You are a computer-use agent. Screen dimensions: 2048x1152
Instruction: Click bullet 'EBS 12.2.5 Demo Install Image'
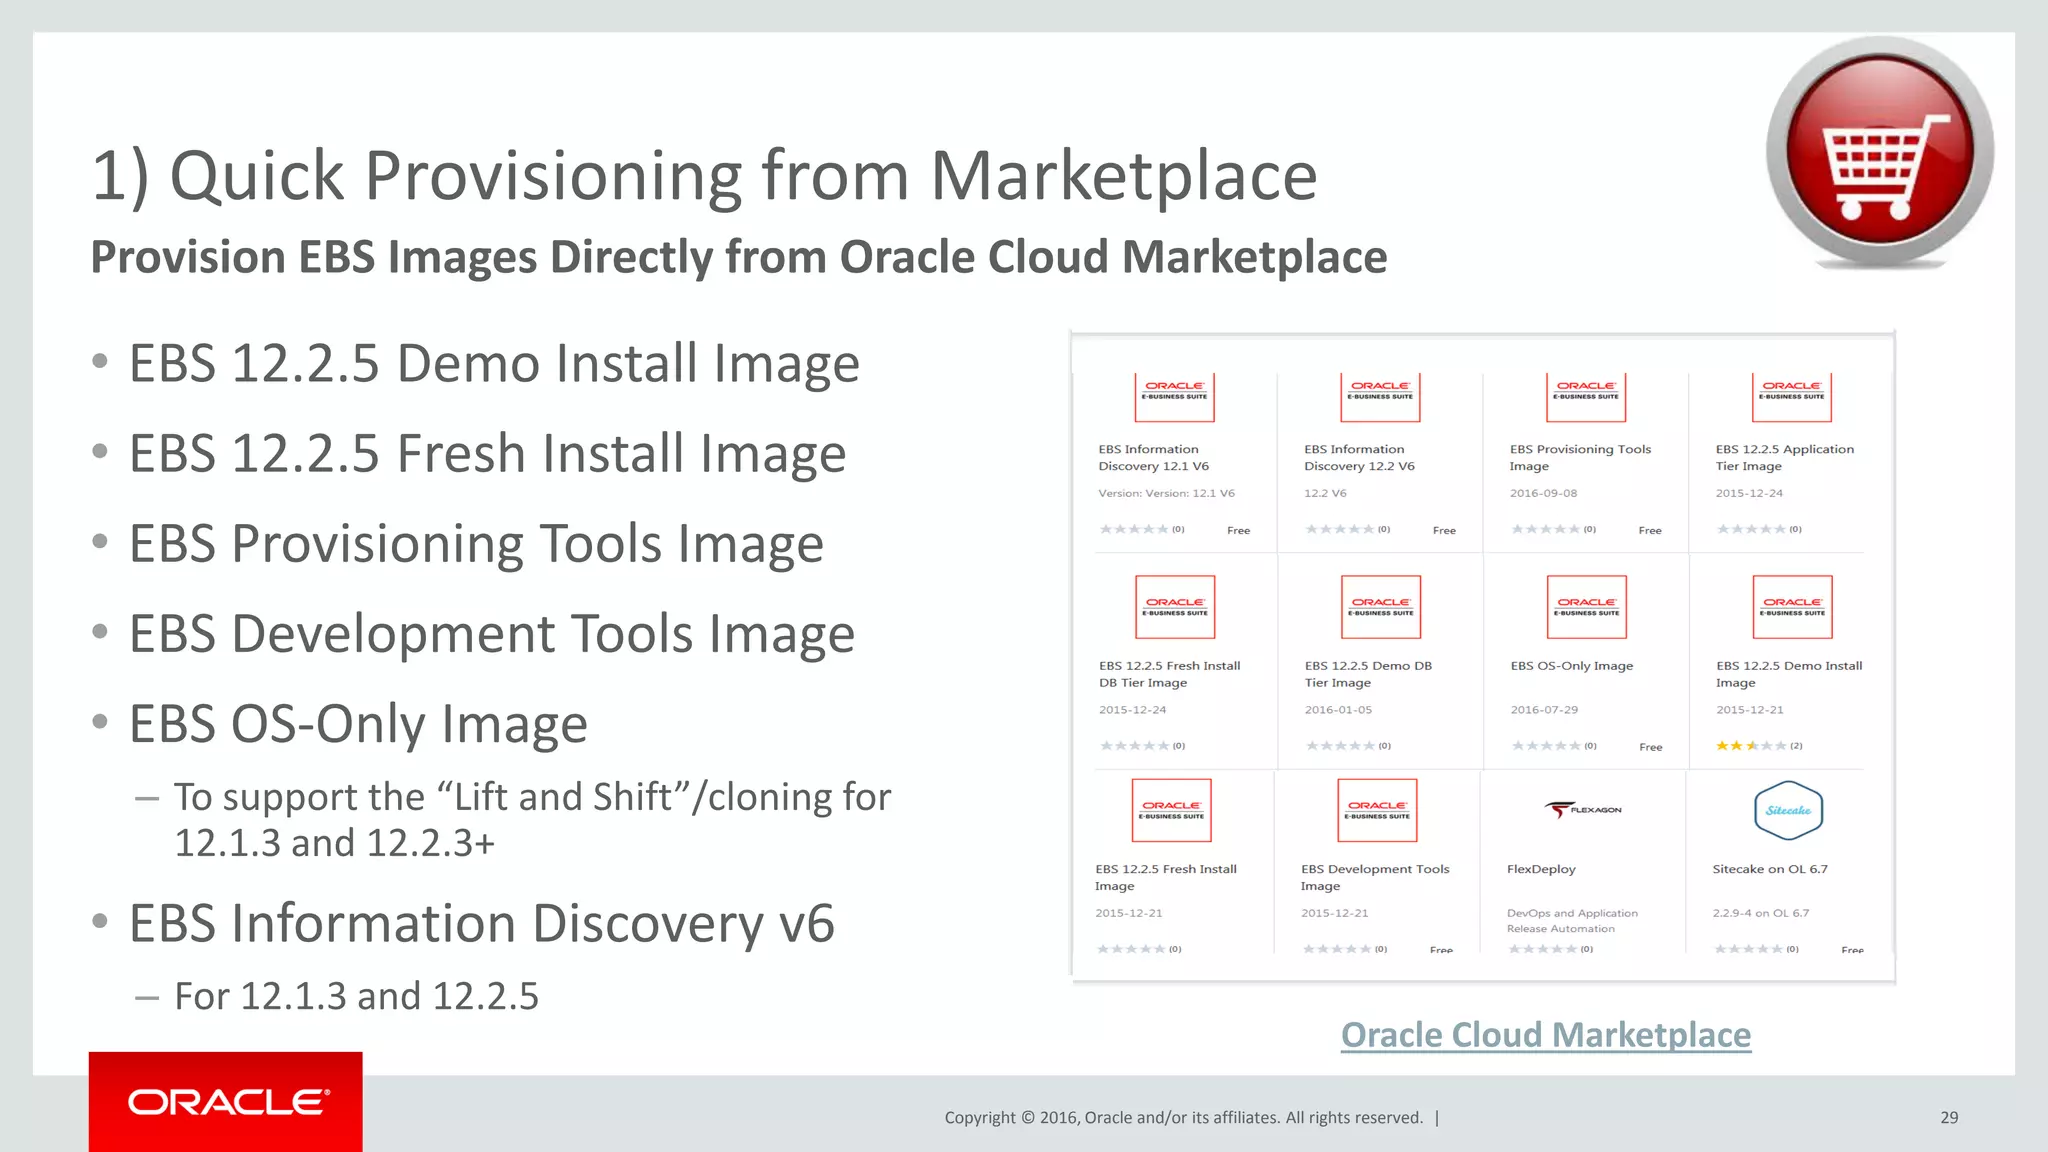pyautogui.click(x=494, y=363)
